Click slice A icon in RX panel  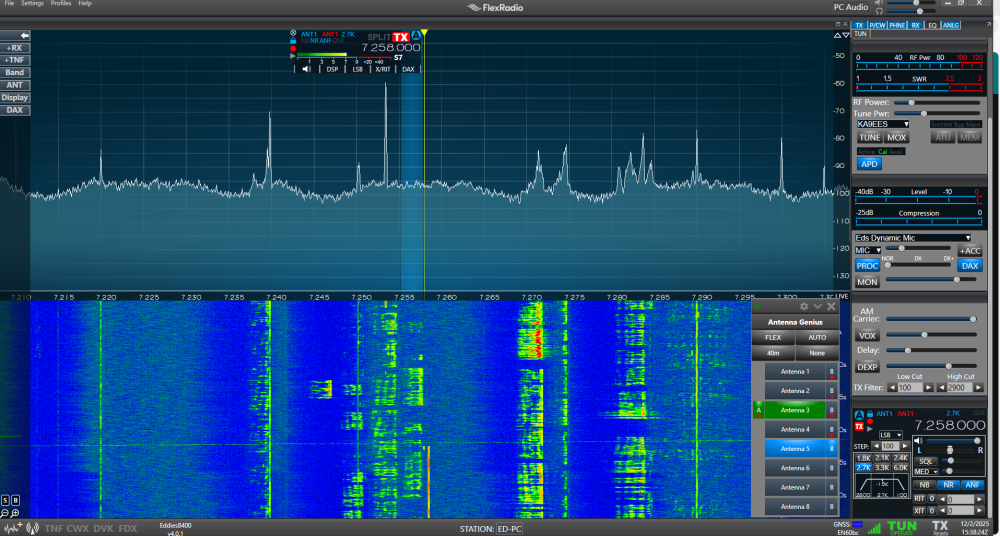pyautogui.click(x=858, y=413)
